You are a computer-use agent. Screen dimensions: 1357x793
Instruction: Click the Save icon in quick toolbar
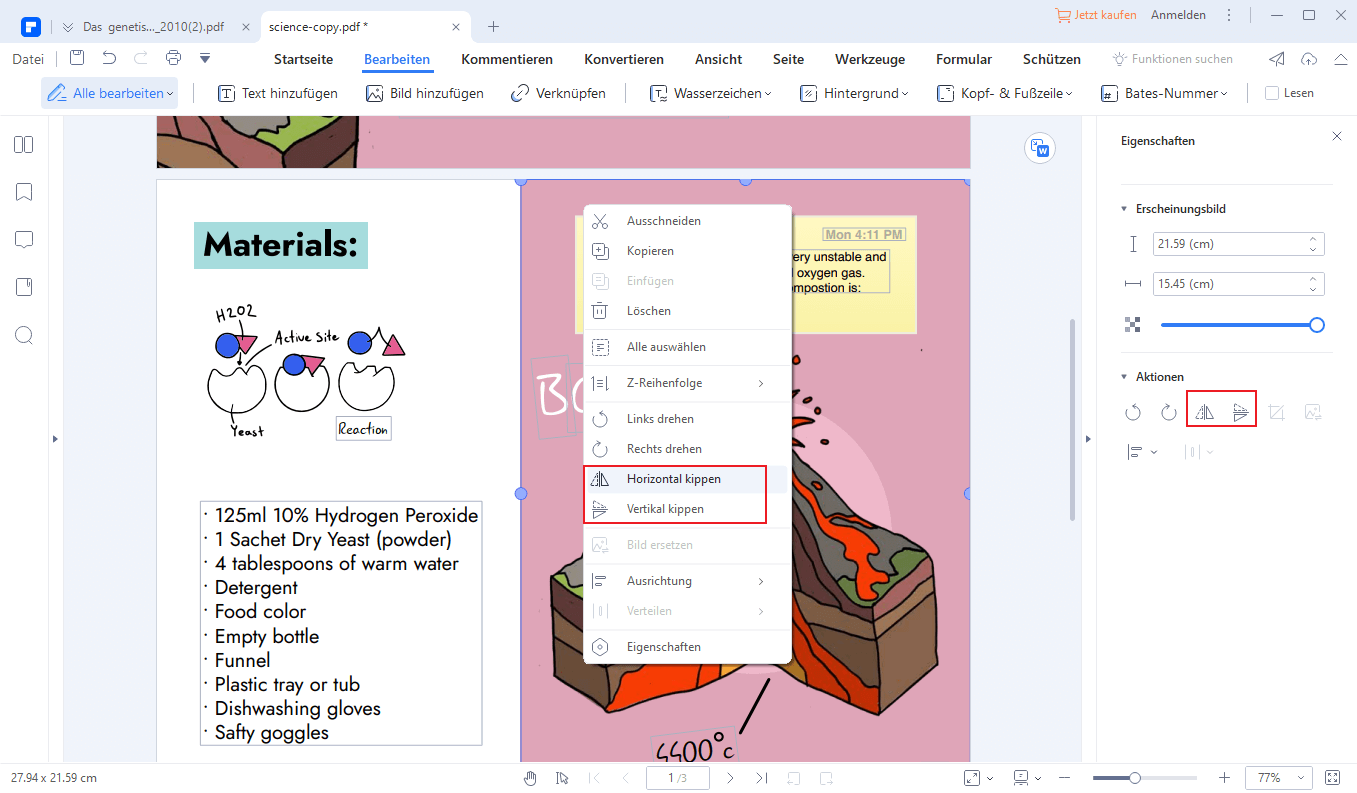[77, 58]
